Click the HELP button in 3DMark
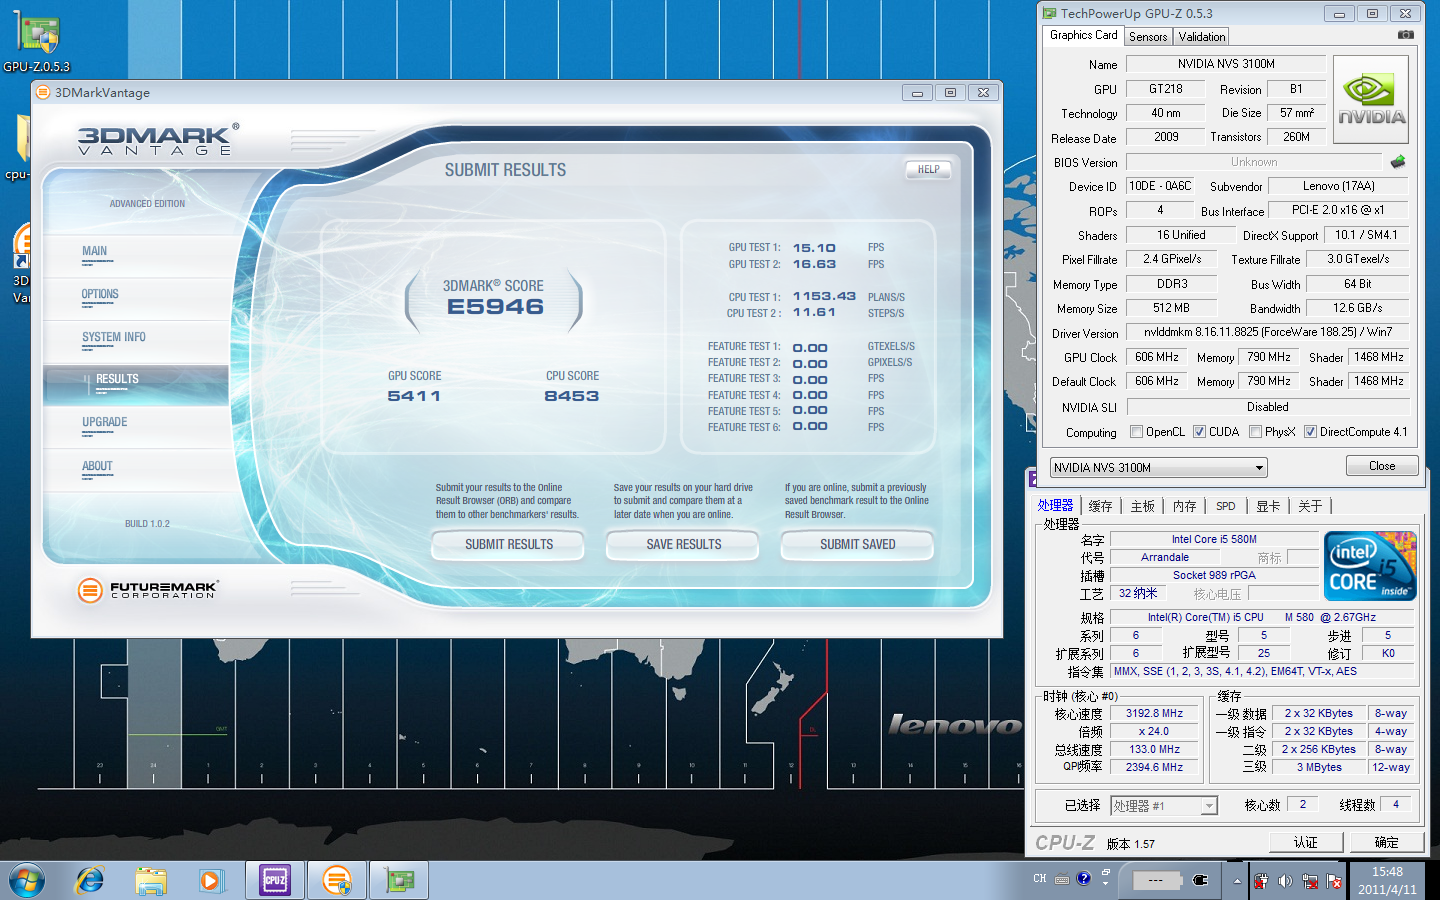Viewport: 1440px width, 900px height. [x=928, y=170]
